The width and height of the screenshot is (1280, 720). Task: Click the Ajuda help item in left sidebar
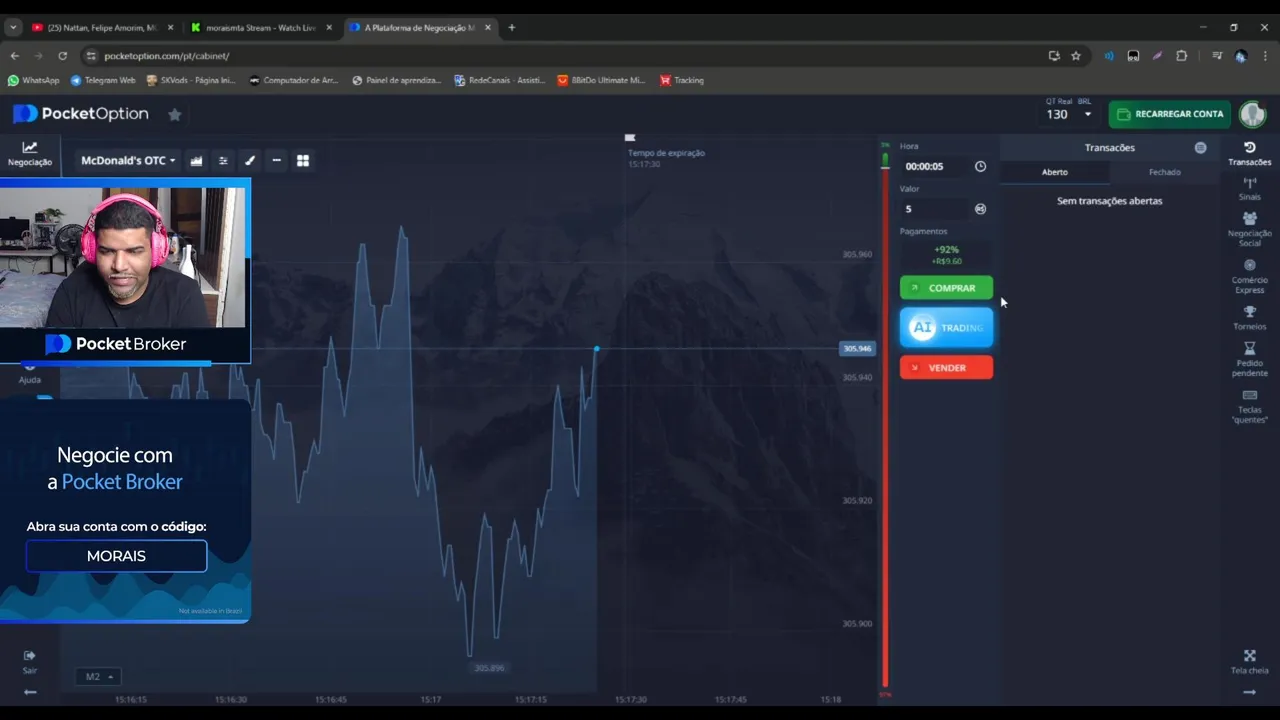(x=30, y=373)
